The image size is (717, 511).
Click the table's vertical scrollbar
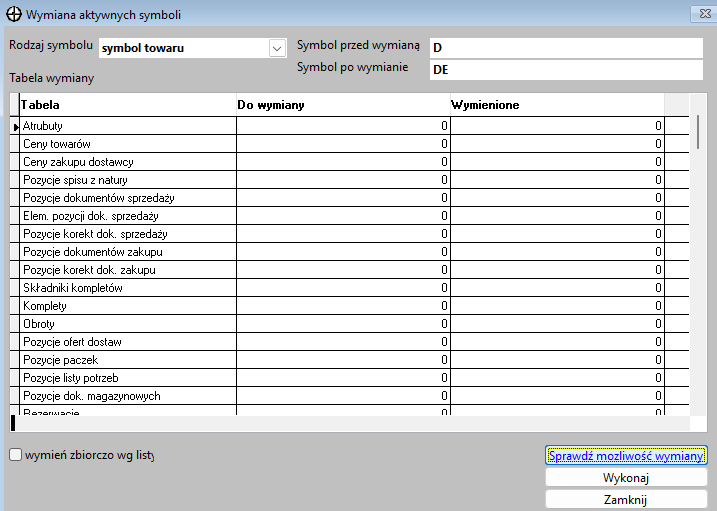tap(697, 250)
